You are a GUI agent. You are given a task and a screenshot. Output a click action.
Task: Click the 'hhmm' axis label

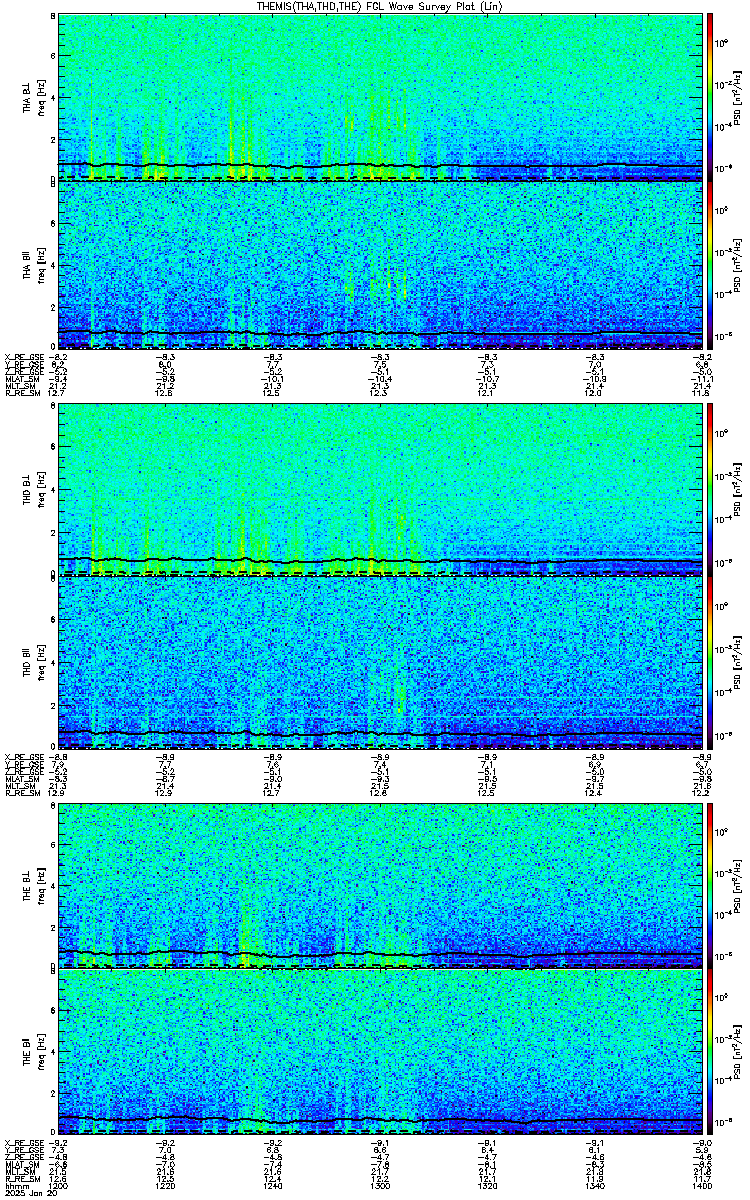point(15,1185)
